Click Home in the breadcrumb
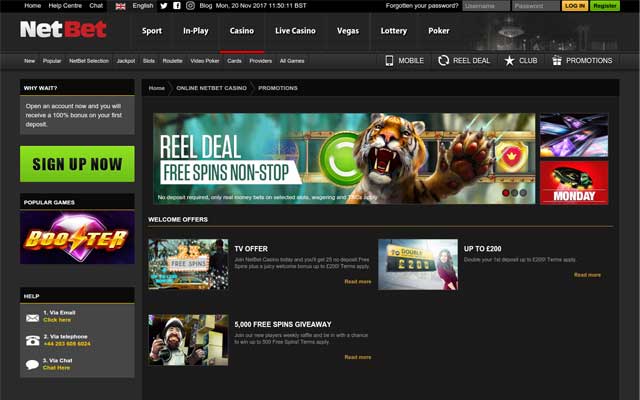This screenshot has height=400, width=640. (x=156, y=88)
